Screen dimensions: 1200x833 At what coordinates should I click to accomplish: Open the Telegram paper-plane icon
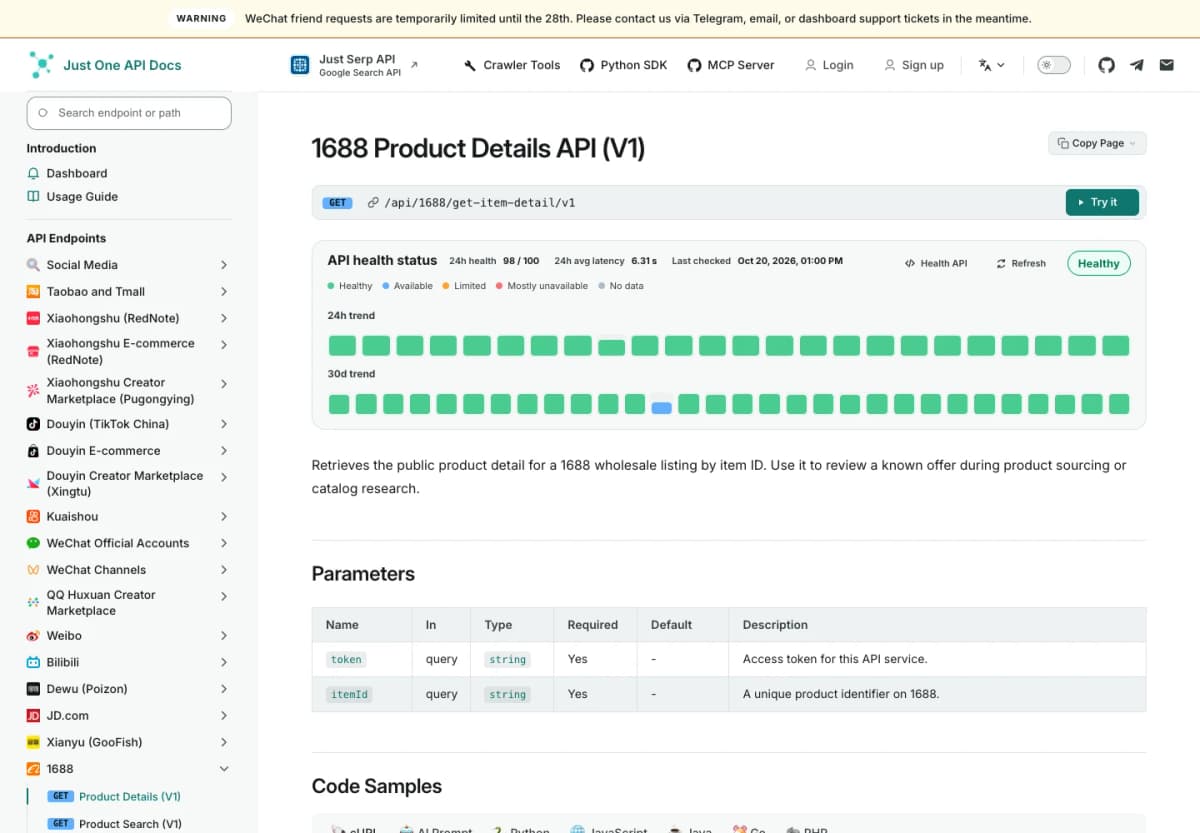point(1136,65)
